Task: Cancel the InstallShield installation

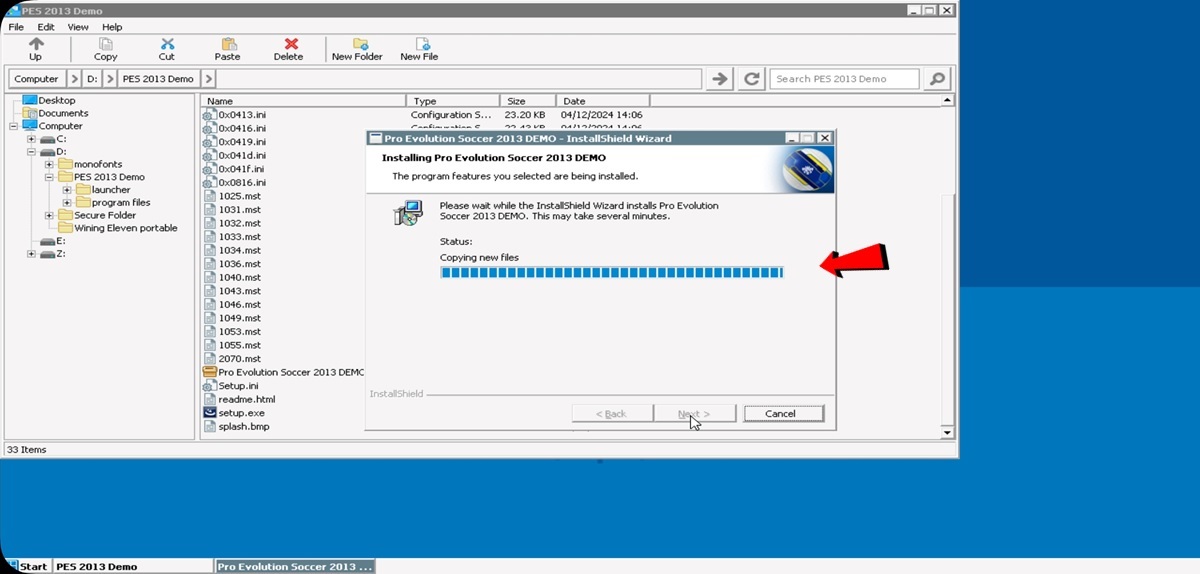Action: [783, 414]
